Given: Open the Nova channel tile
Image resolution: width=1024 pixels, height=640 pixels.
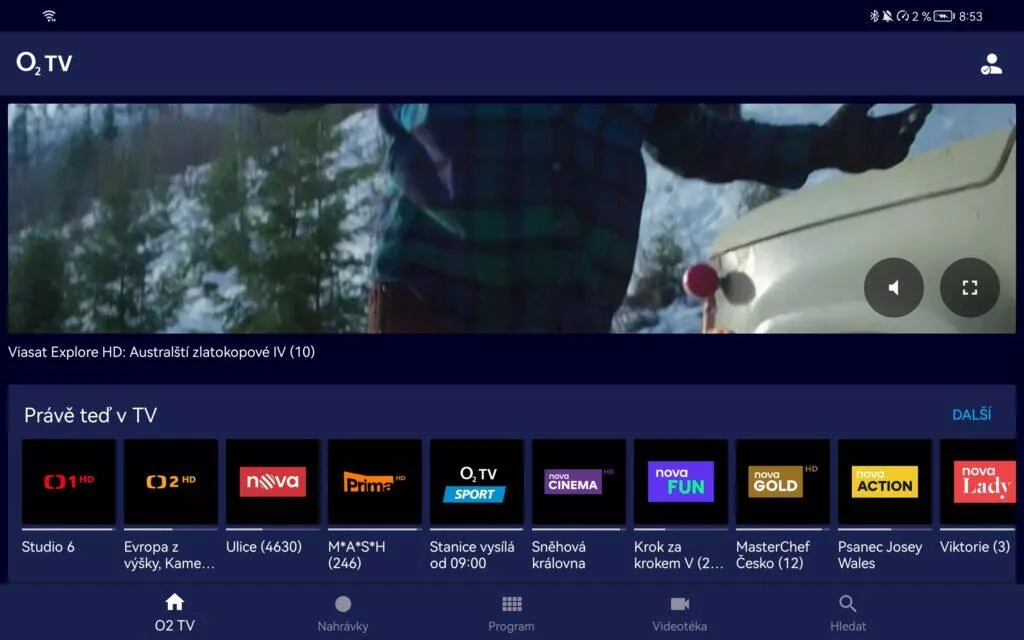Looking at the screenshot, I should (273, 482).
